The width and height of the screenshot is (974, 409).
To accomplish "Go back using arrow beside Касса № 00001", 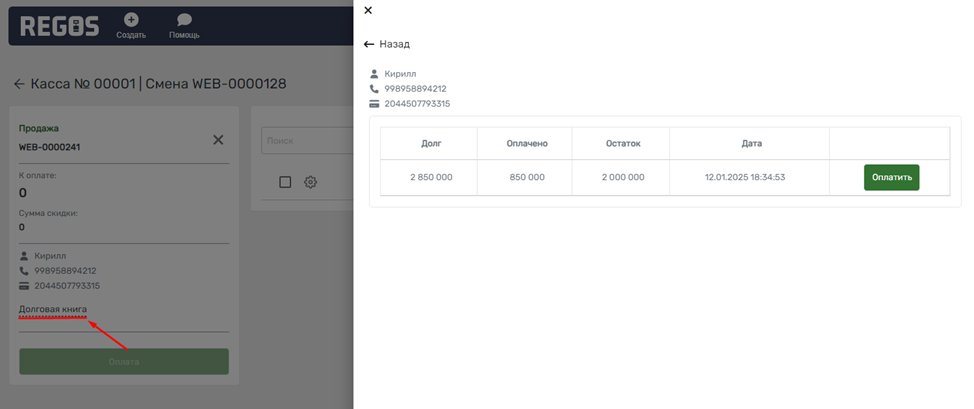I will click(19, 84).
